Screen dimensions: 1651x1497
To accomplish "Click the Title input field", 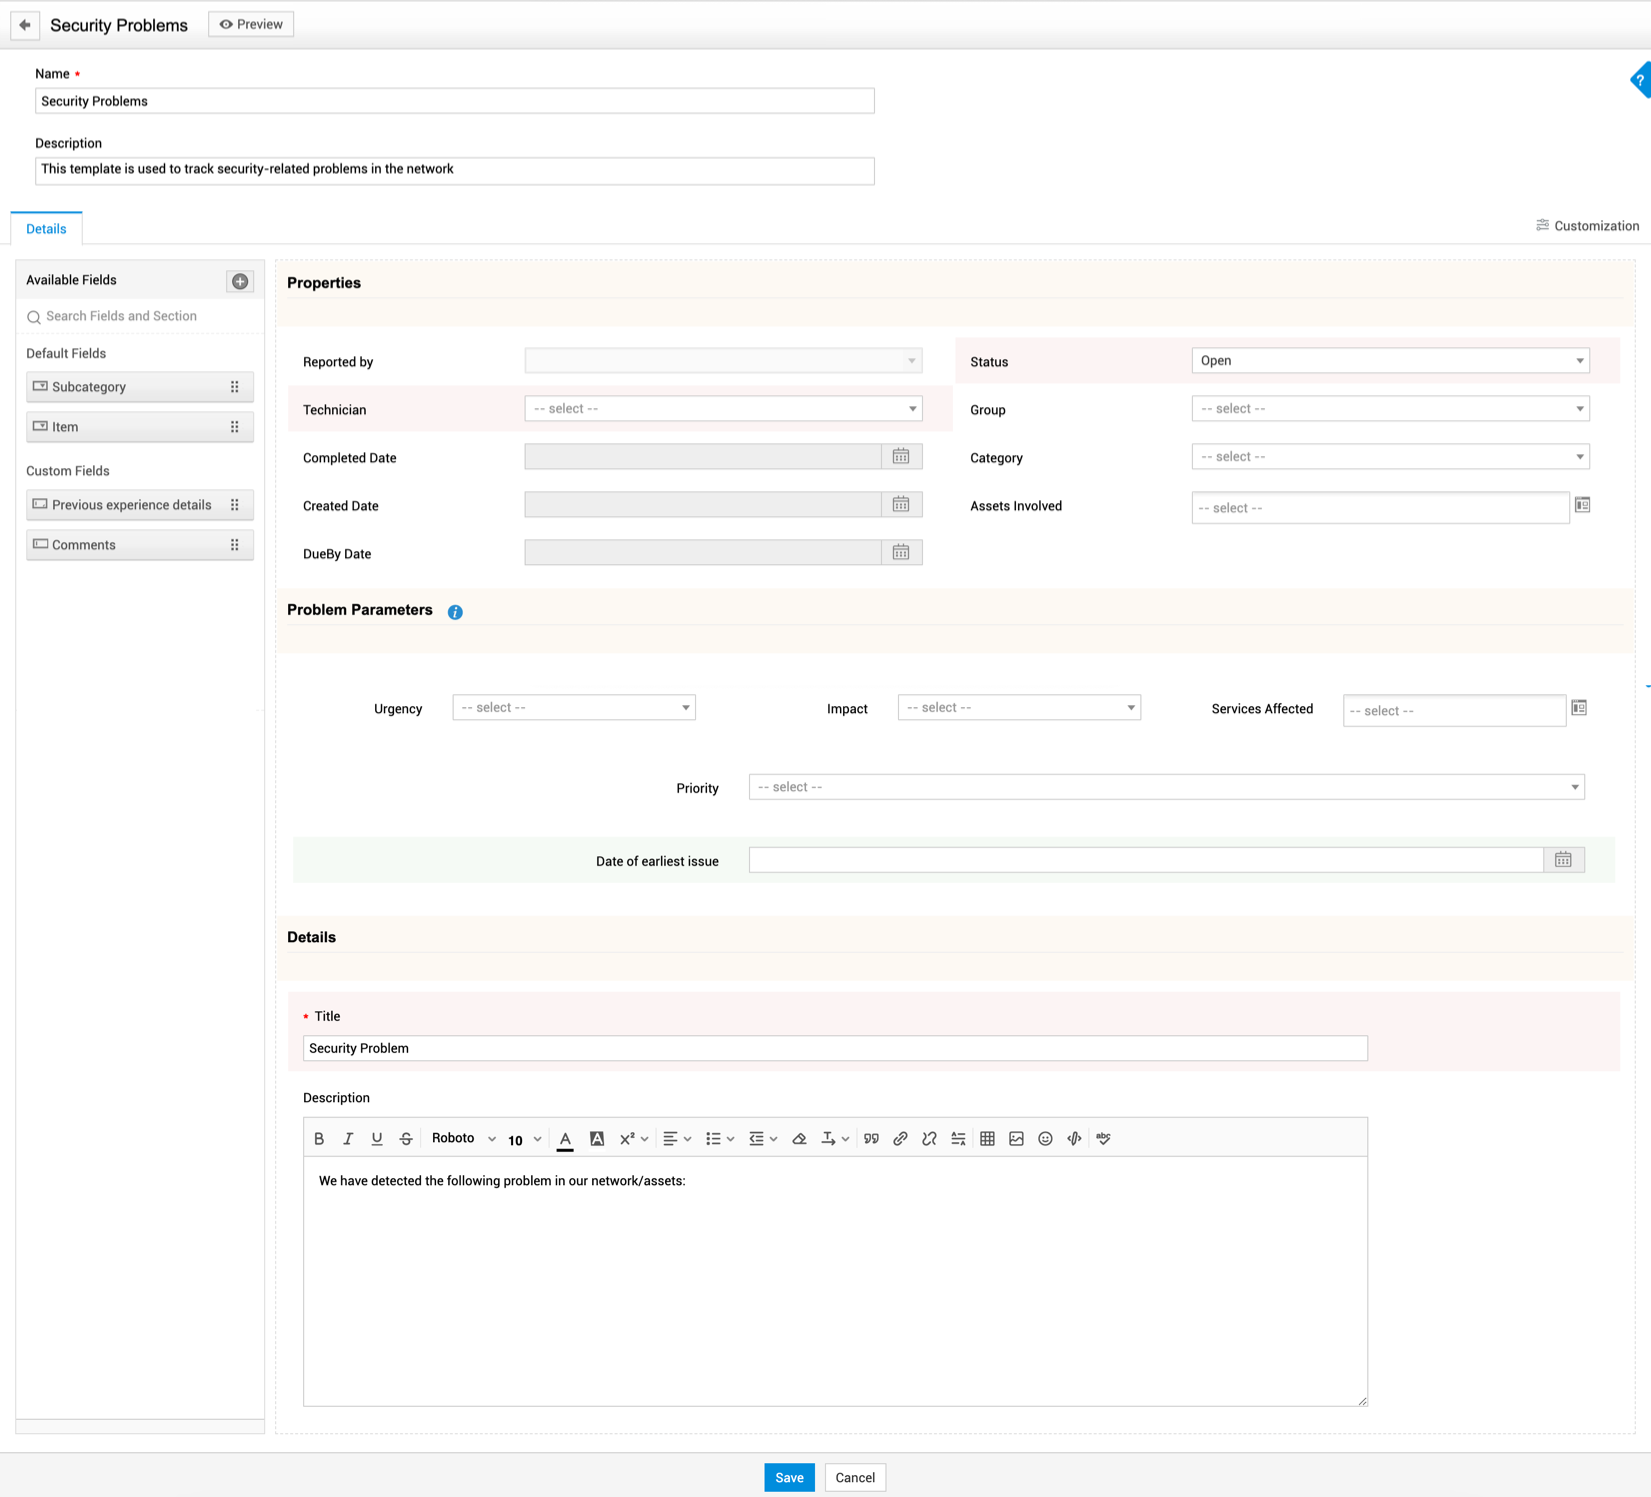I will pyautogui.click(x=835, y=1048).
